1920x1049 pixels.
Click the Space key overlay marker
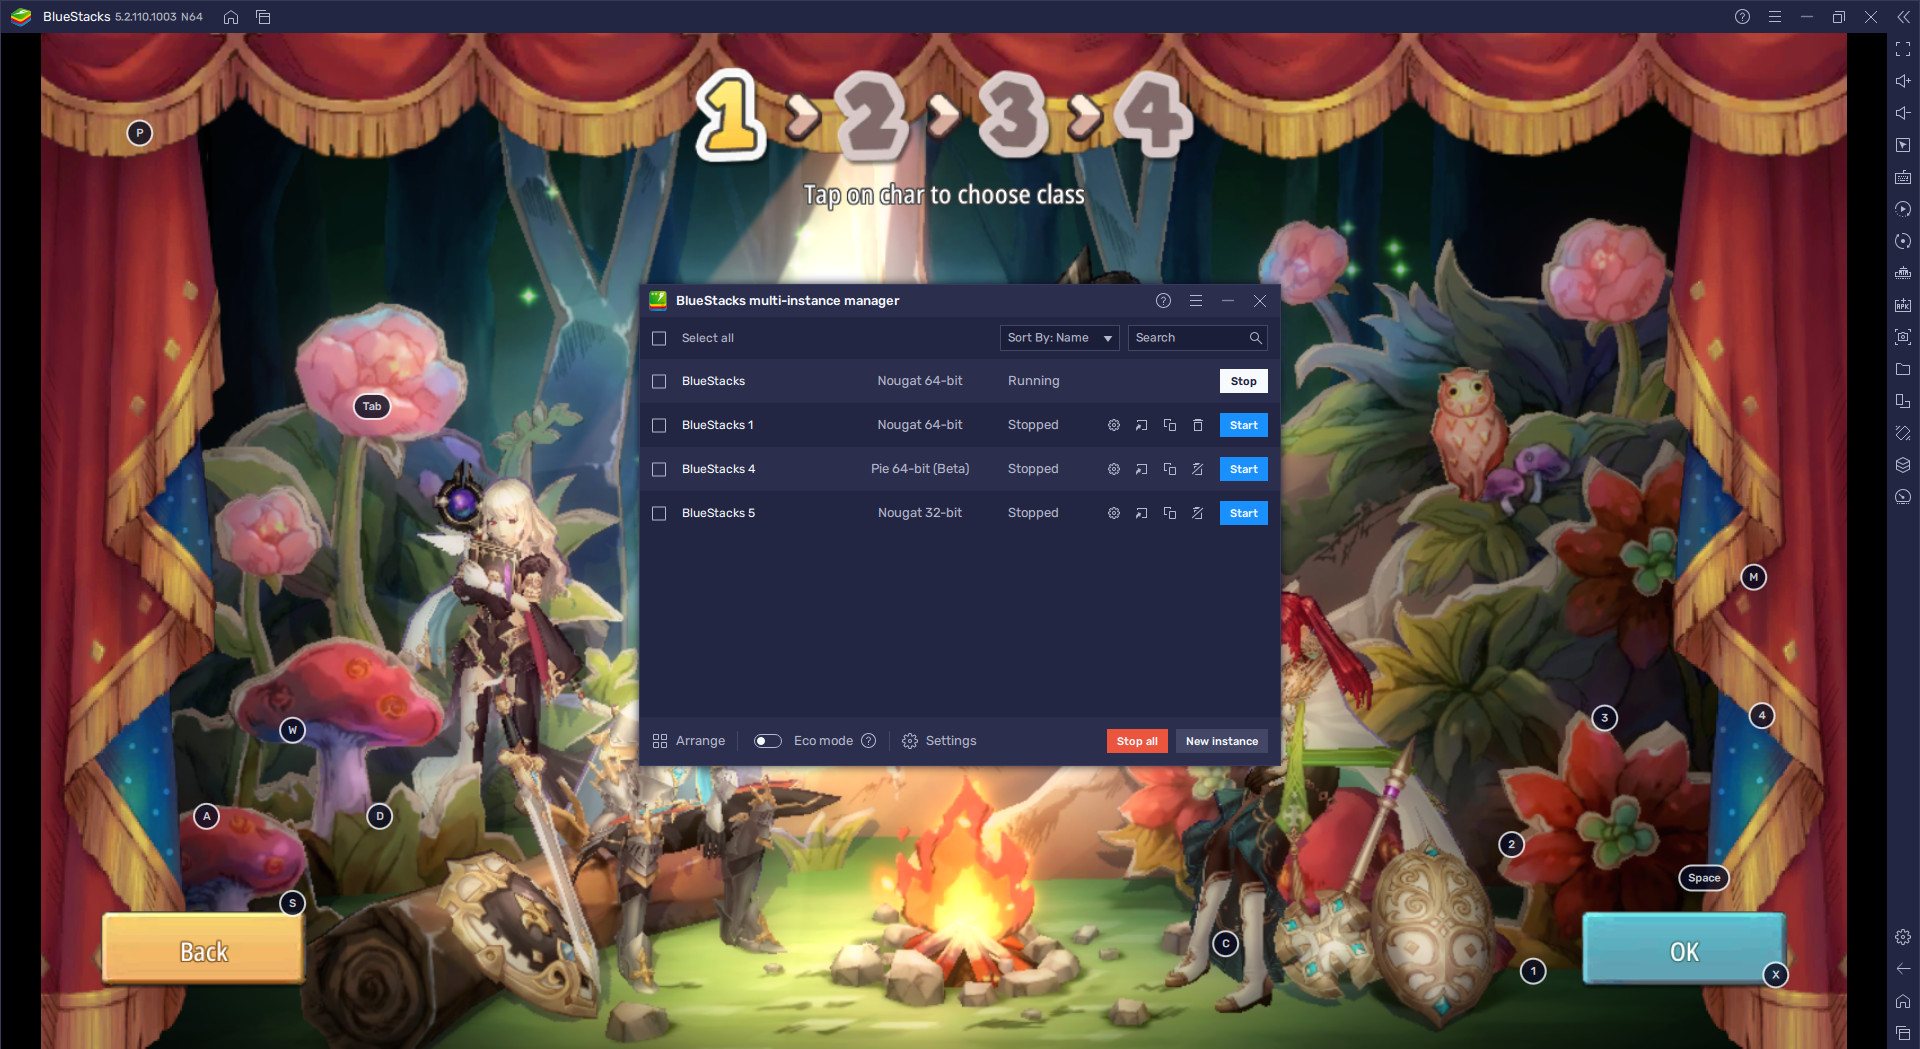coord(1704,878)
